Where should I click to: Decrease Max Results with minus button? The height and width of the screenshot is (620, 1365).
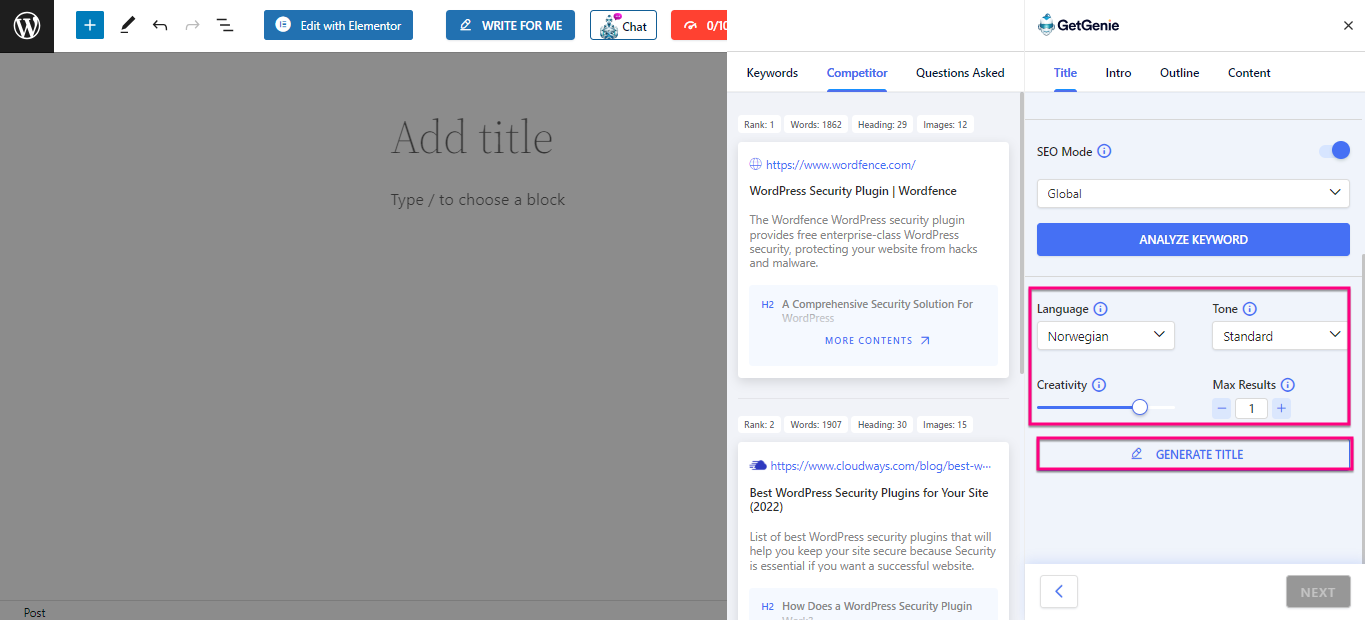1222,408
